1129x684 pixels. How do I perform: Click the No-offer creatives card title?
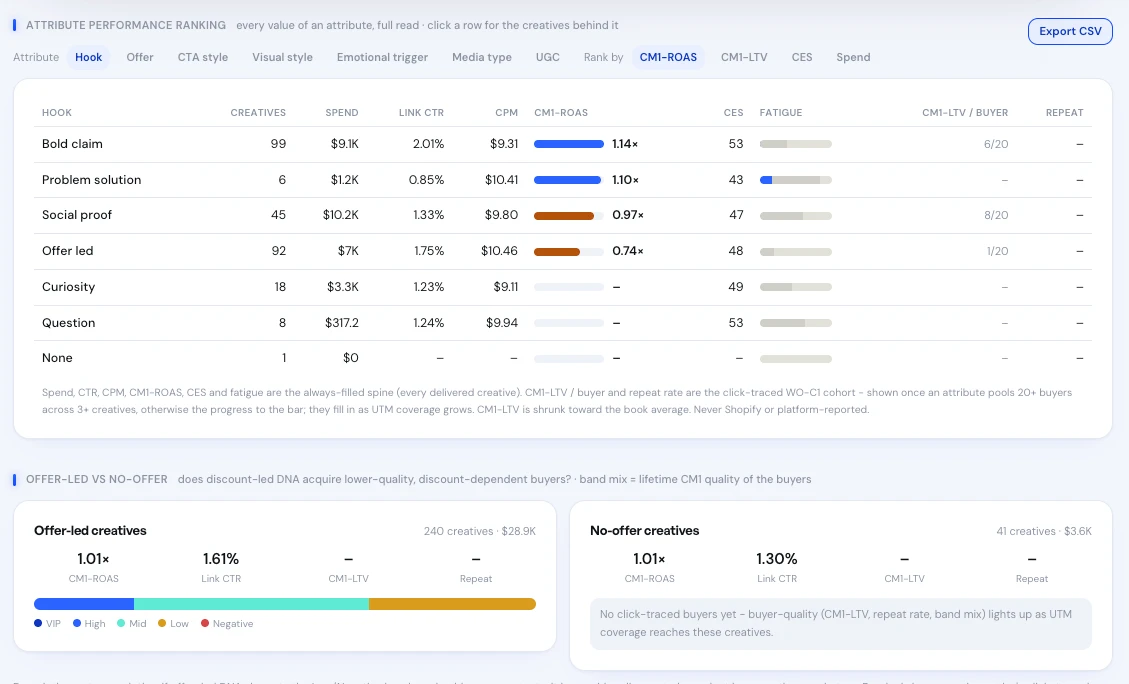click(x=644, y=531)
